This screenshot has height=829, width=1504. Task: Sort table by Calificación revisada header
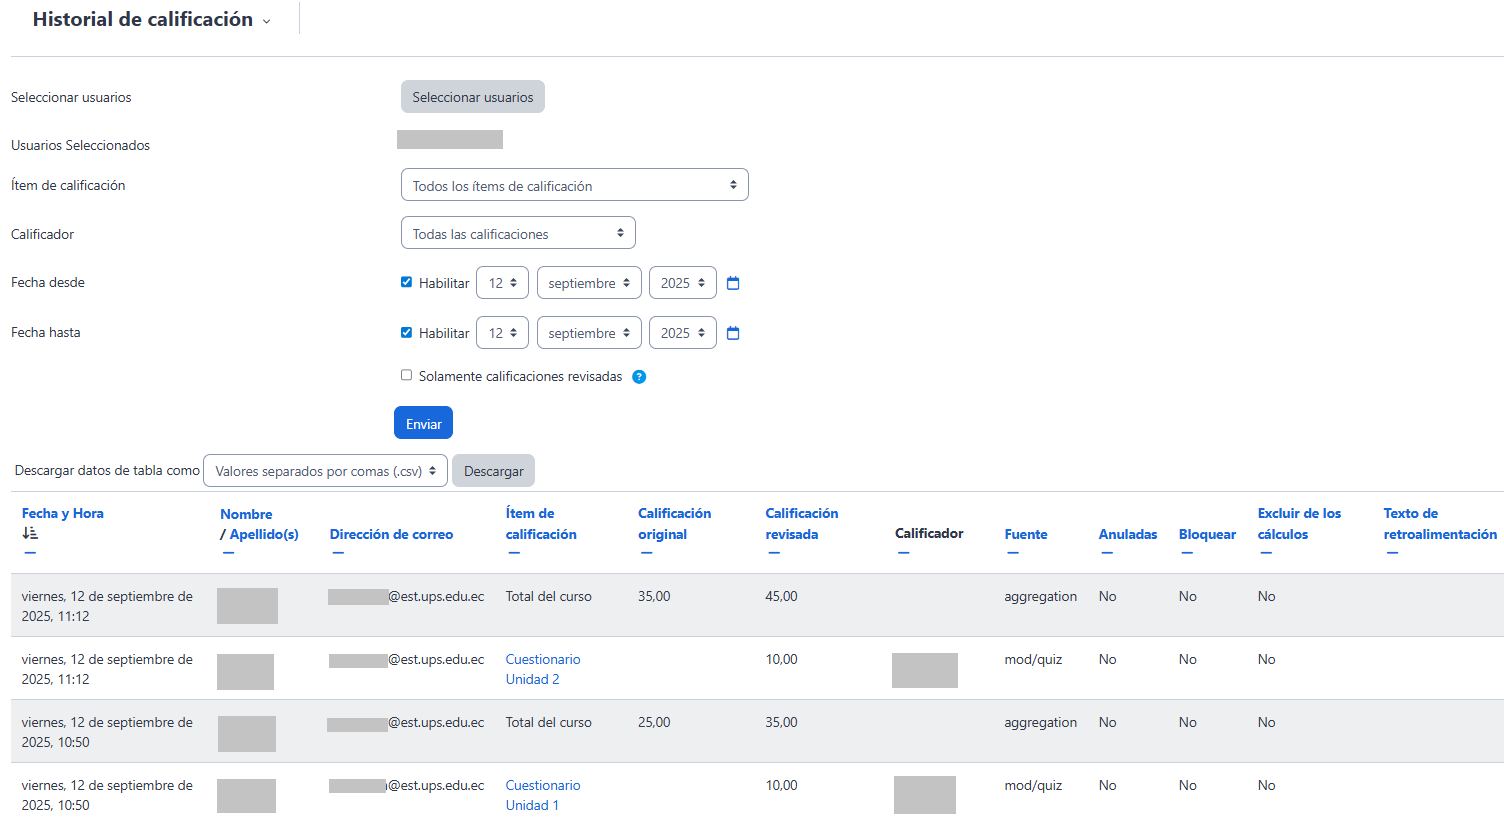point(801,523)
